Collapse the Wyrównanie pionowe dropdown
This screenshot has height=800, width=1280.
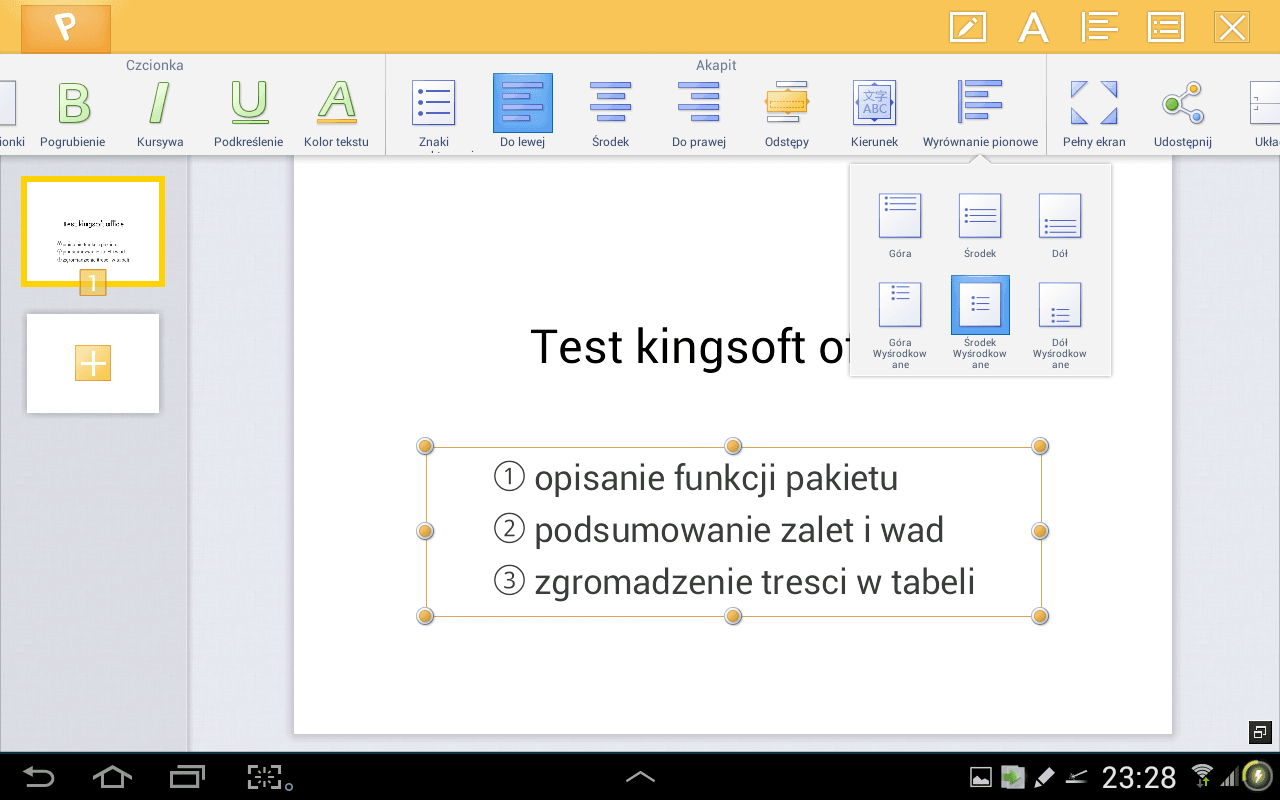click(980, 114)
